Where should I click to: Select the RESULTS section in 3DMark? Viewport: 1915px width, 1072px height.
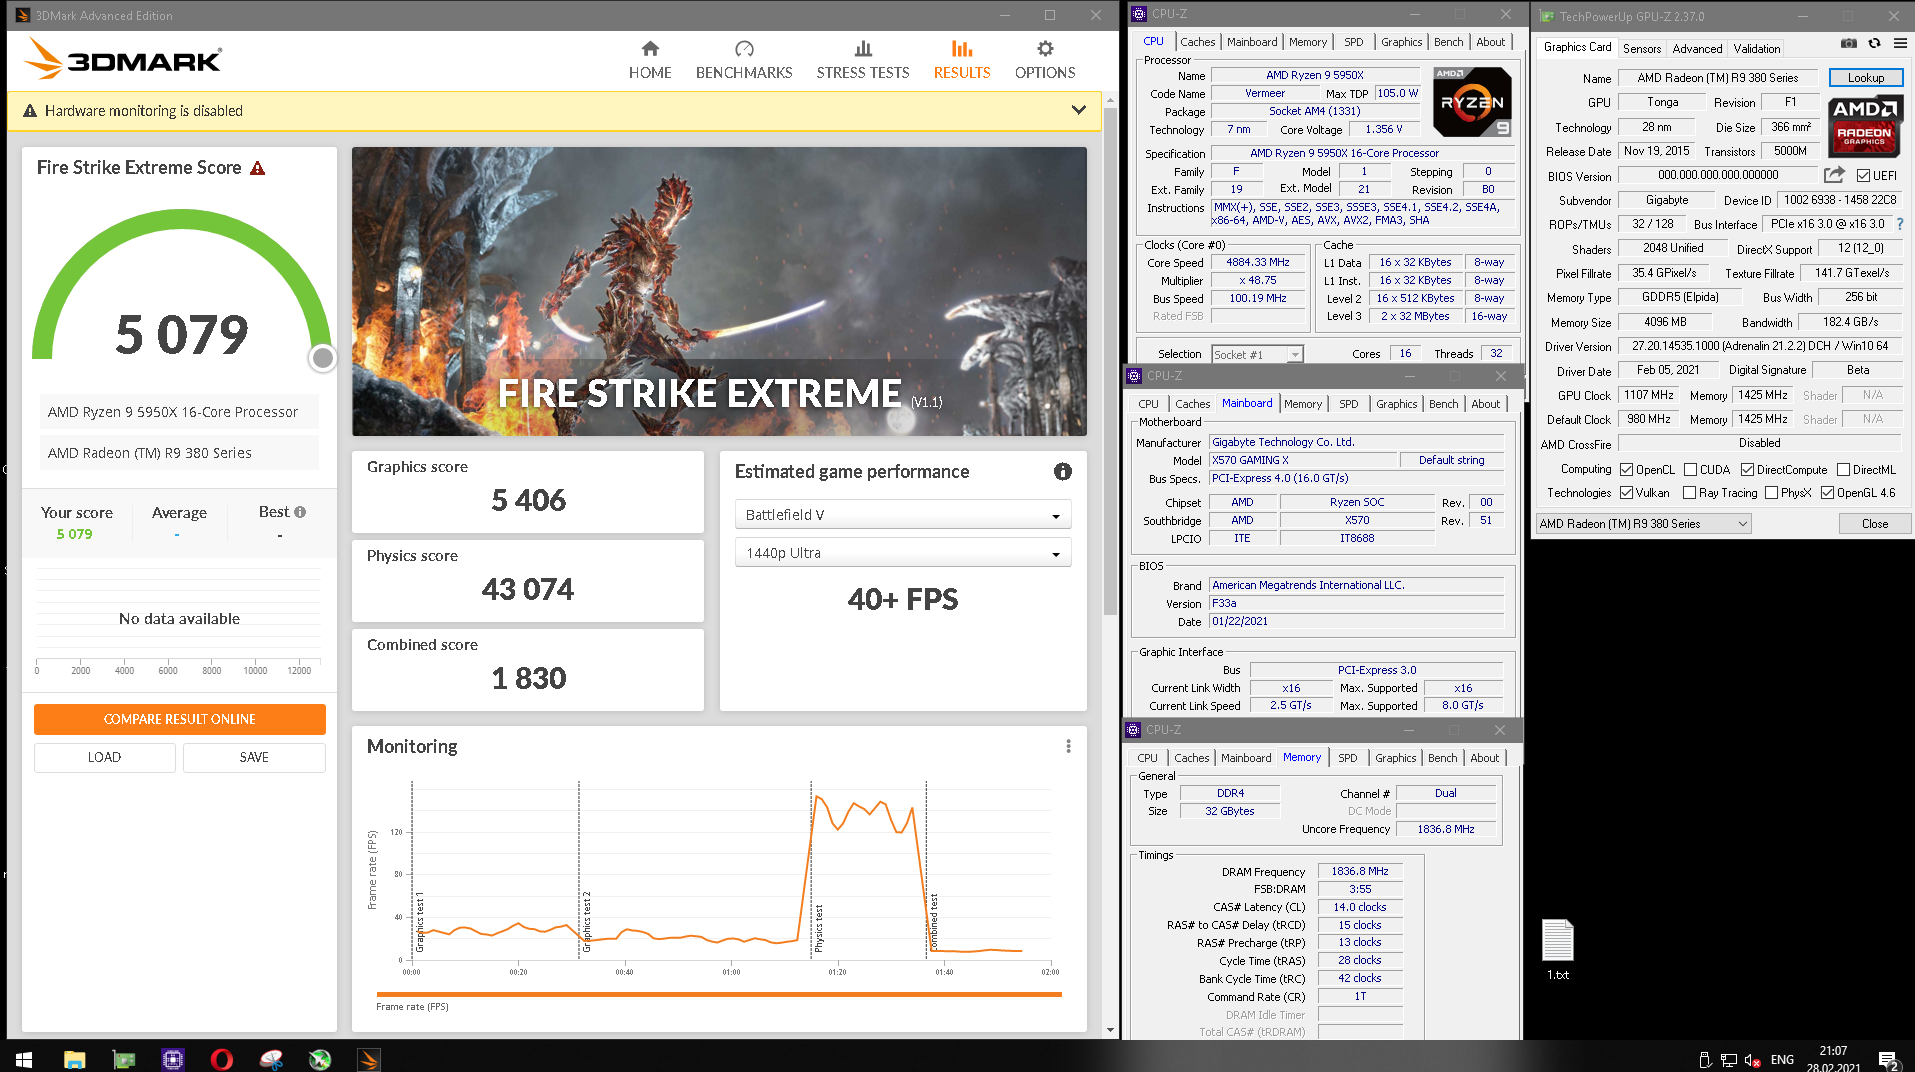[962, 60]
